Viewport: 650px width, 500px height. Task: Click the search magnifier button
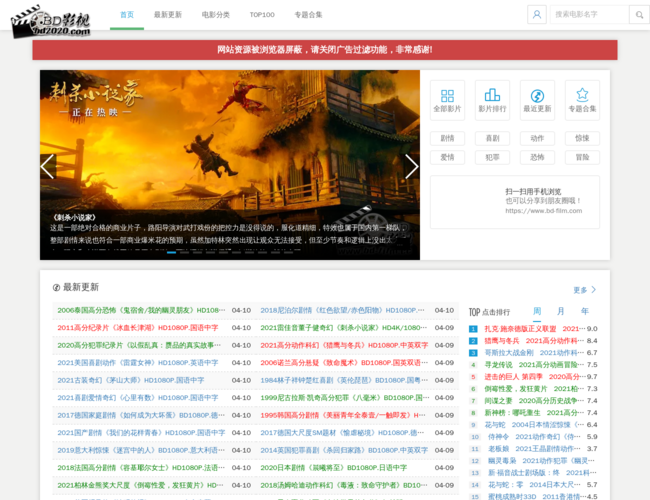click(640, 14)
